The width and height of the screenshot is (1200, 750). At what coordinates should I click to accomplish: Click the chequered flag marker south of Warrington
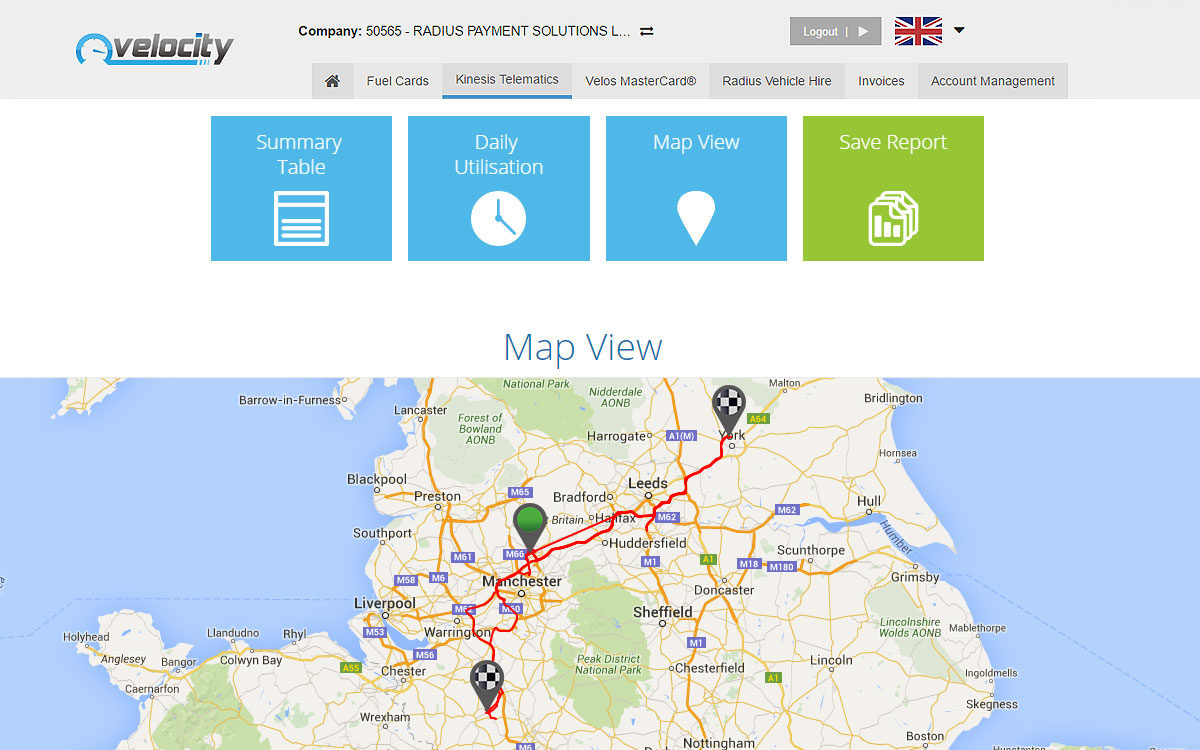[487, 686]
